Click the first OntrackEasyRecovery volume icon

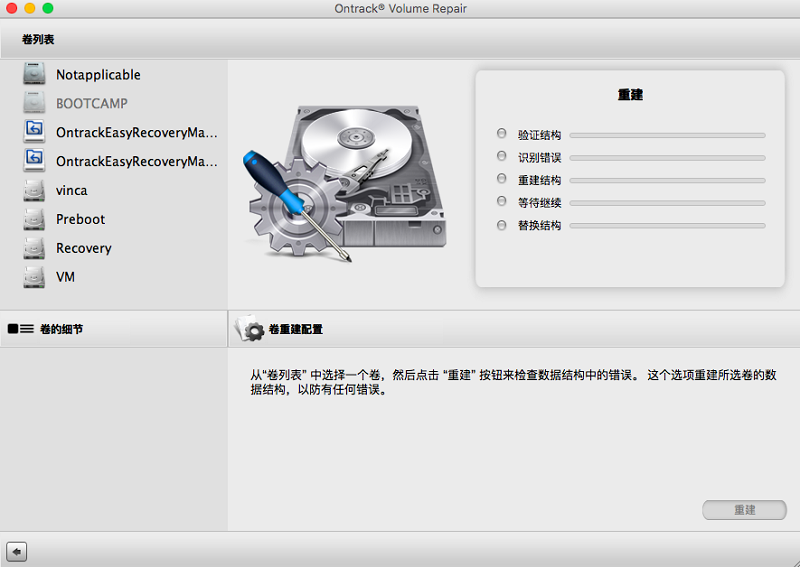point(35,132)
